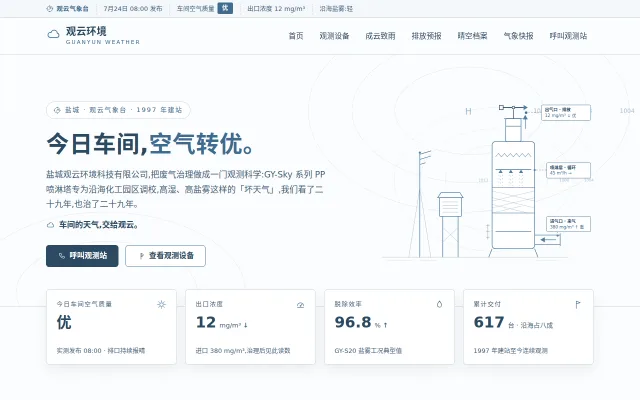Click the instrument shelter box illustration
The image size is (640, 400).
[450, 205]
